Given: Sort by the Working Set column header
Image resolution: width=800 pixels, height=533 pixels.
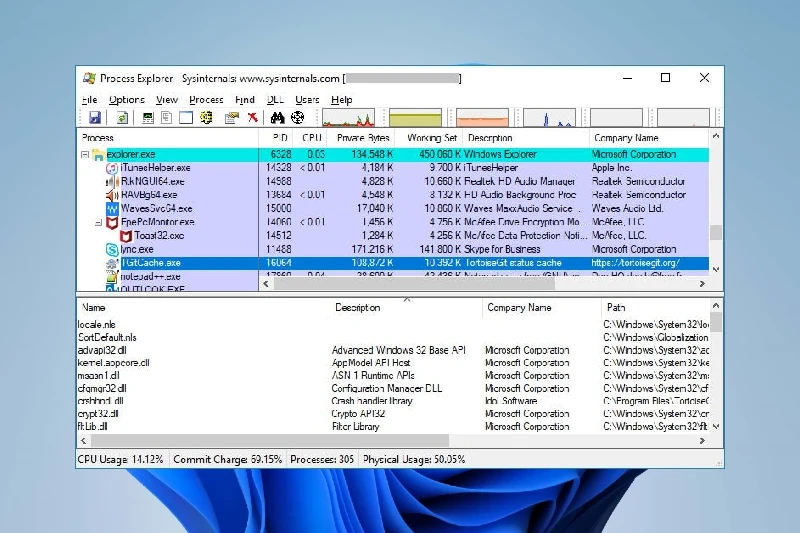Looking at the screenshot, I should tap(430, 138).
